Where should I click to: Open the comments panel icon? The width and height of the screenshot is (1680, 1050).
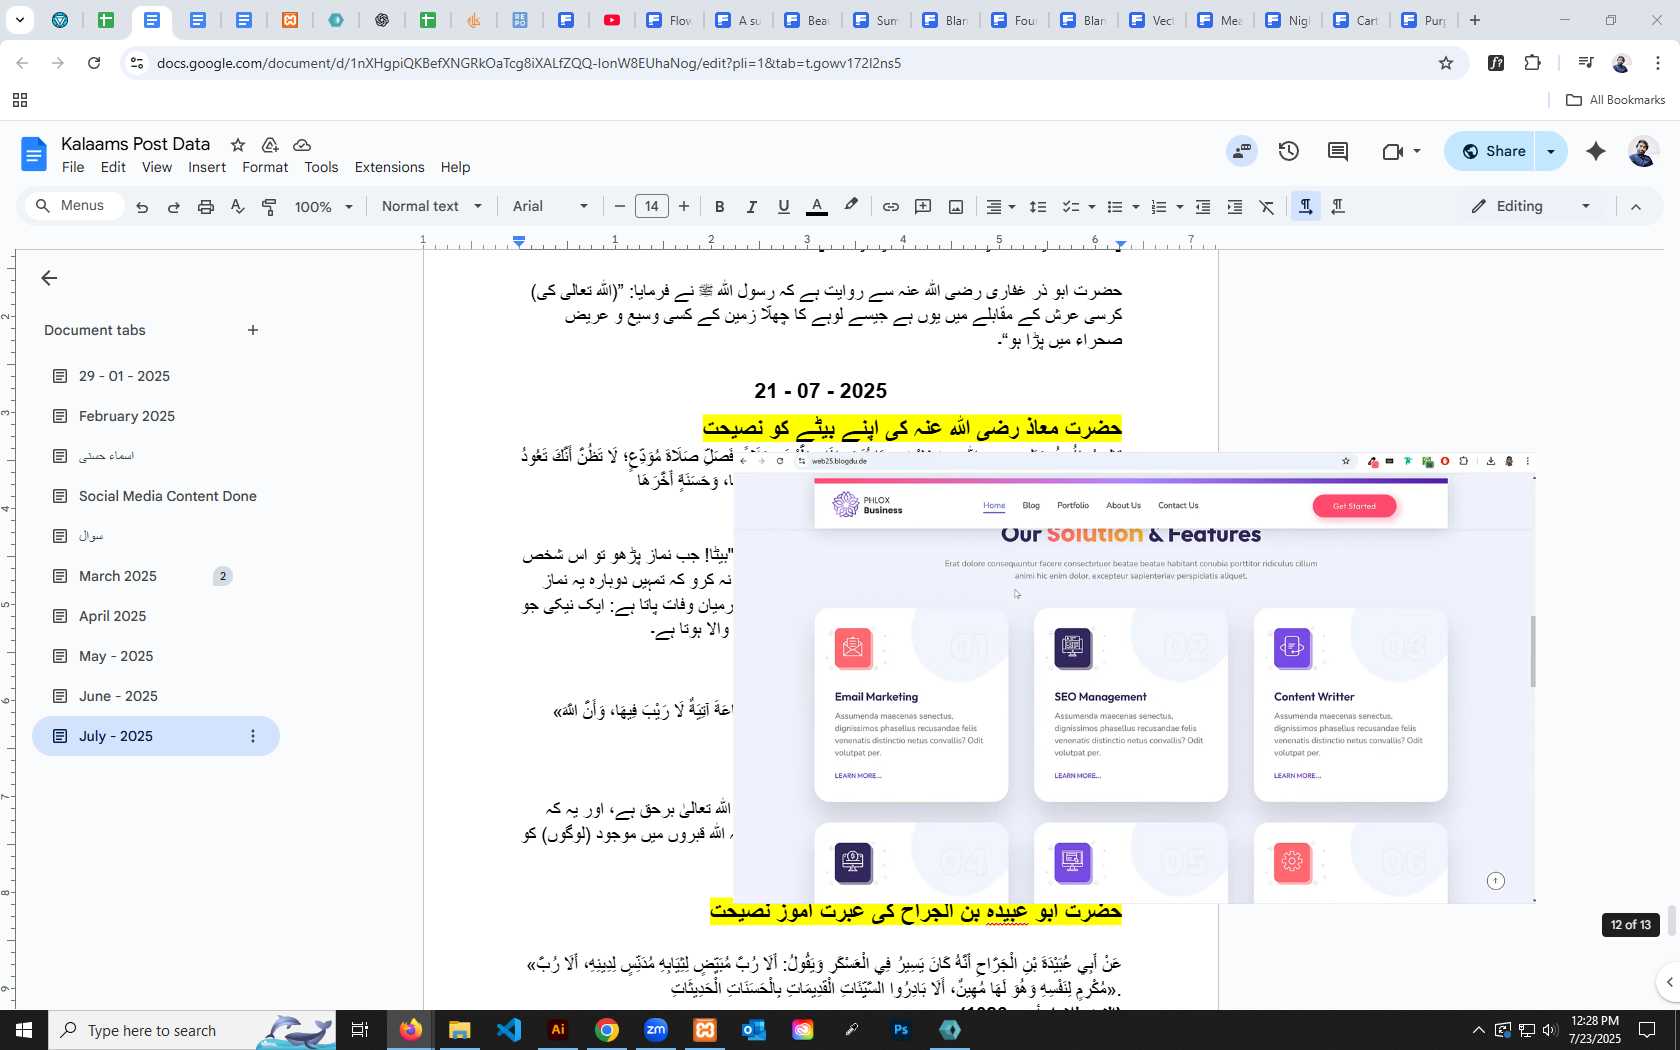click(1338, 151)
